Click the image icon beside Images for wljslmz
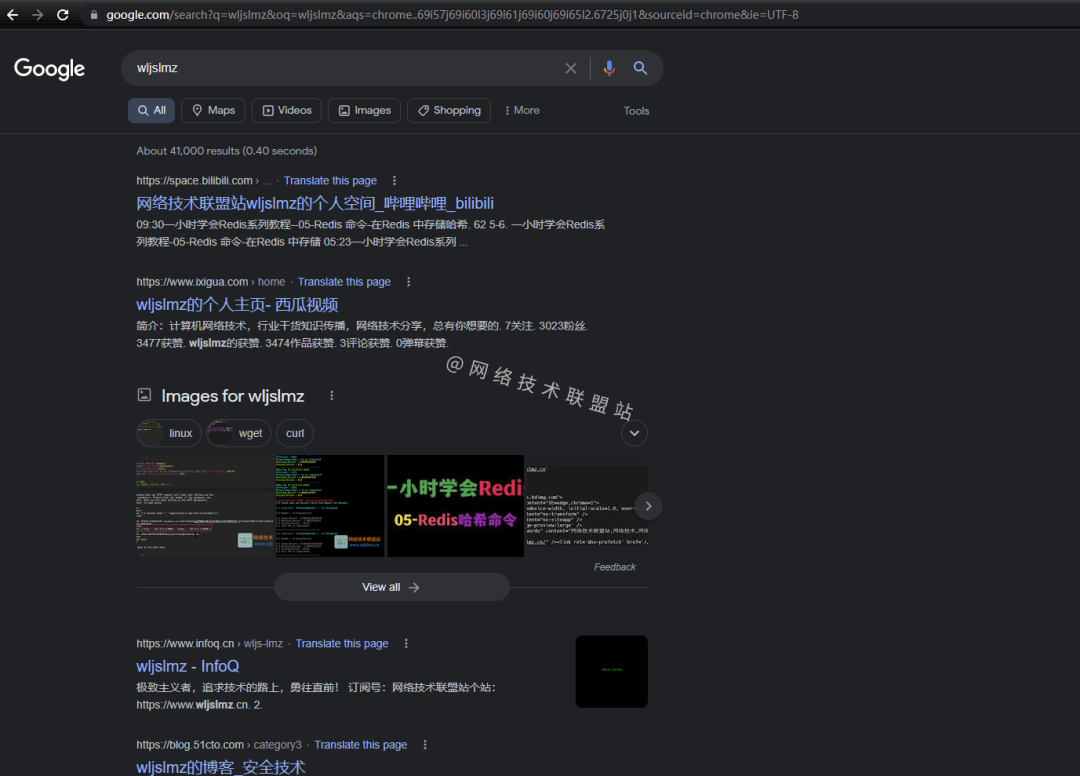Viewport: 1080px width, 776px height. pos(144,395)
